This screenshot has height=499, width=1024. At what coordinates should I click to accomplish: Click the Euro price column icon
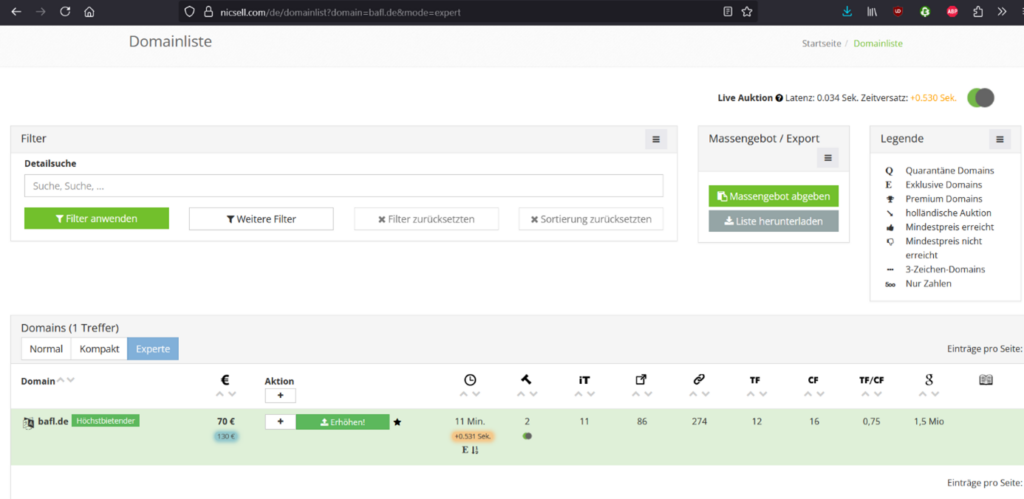226,380
